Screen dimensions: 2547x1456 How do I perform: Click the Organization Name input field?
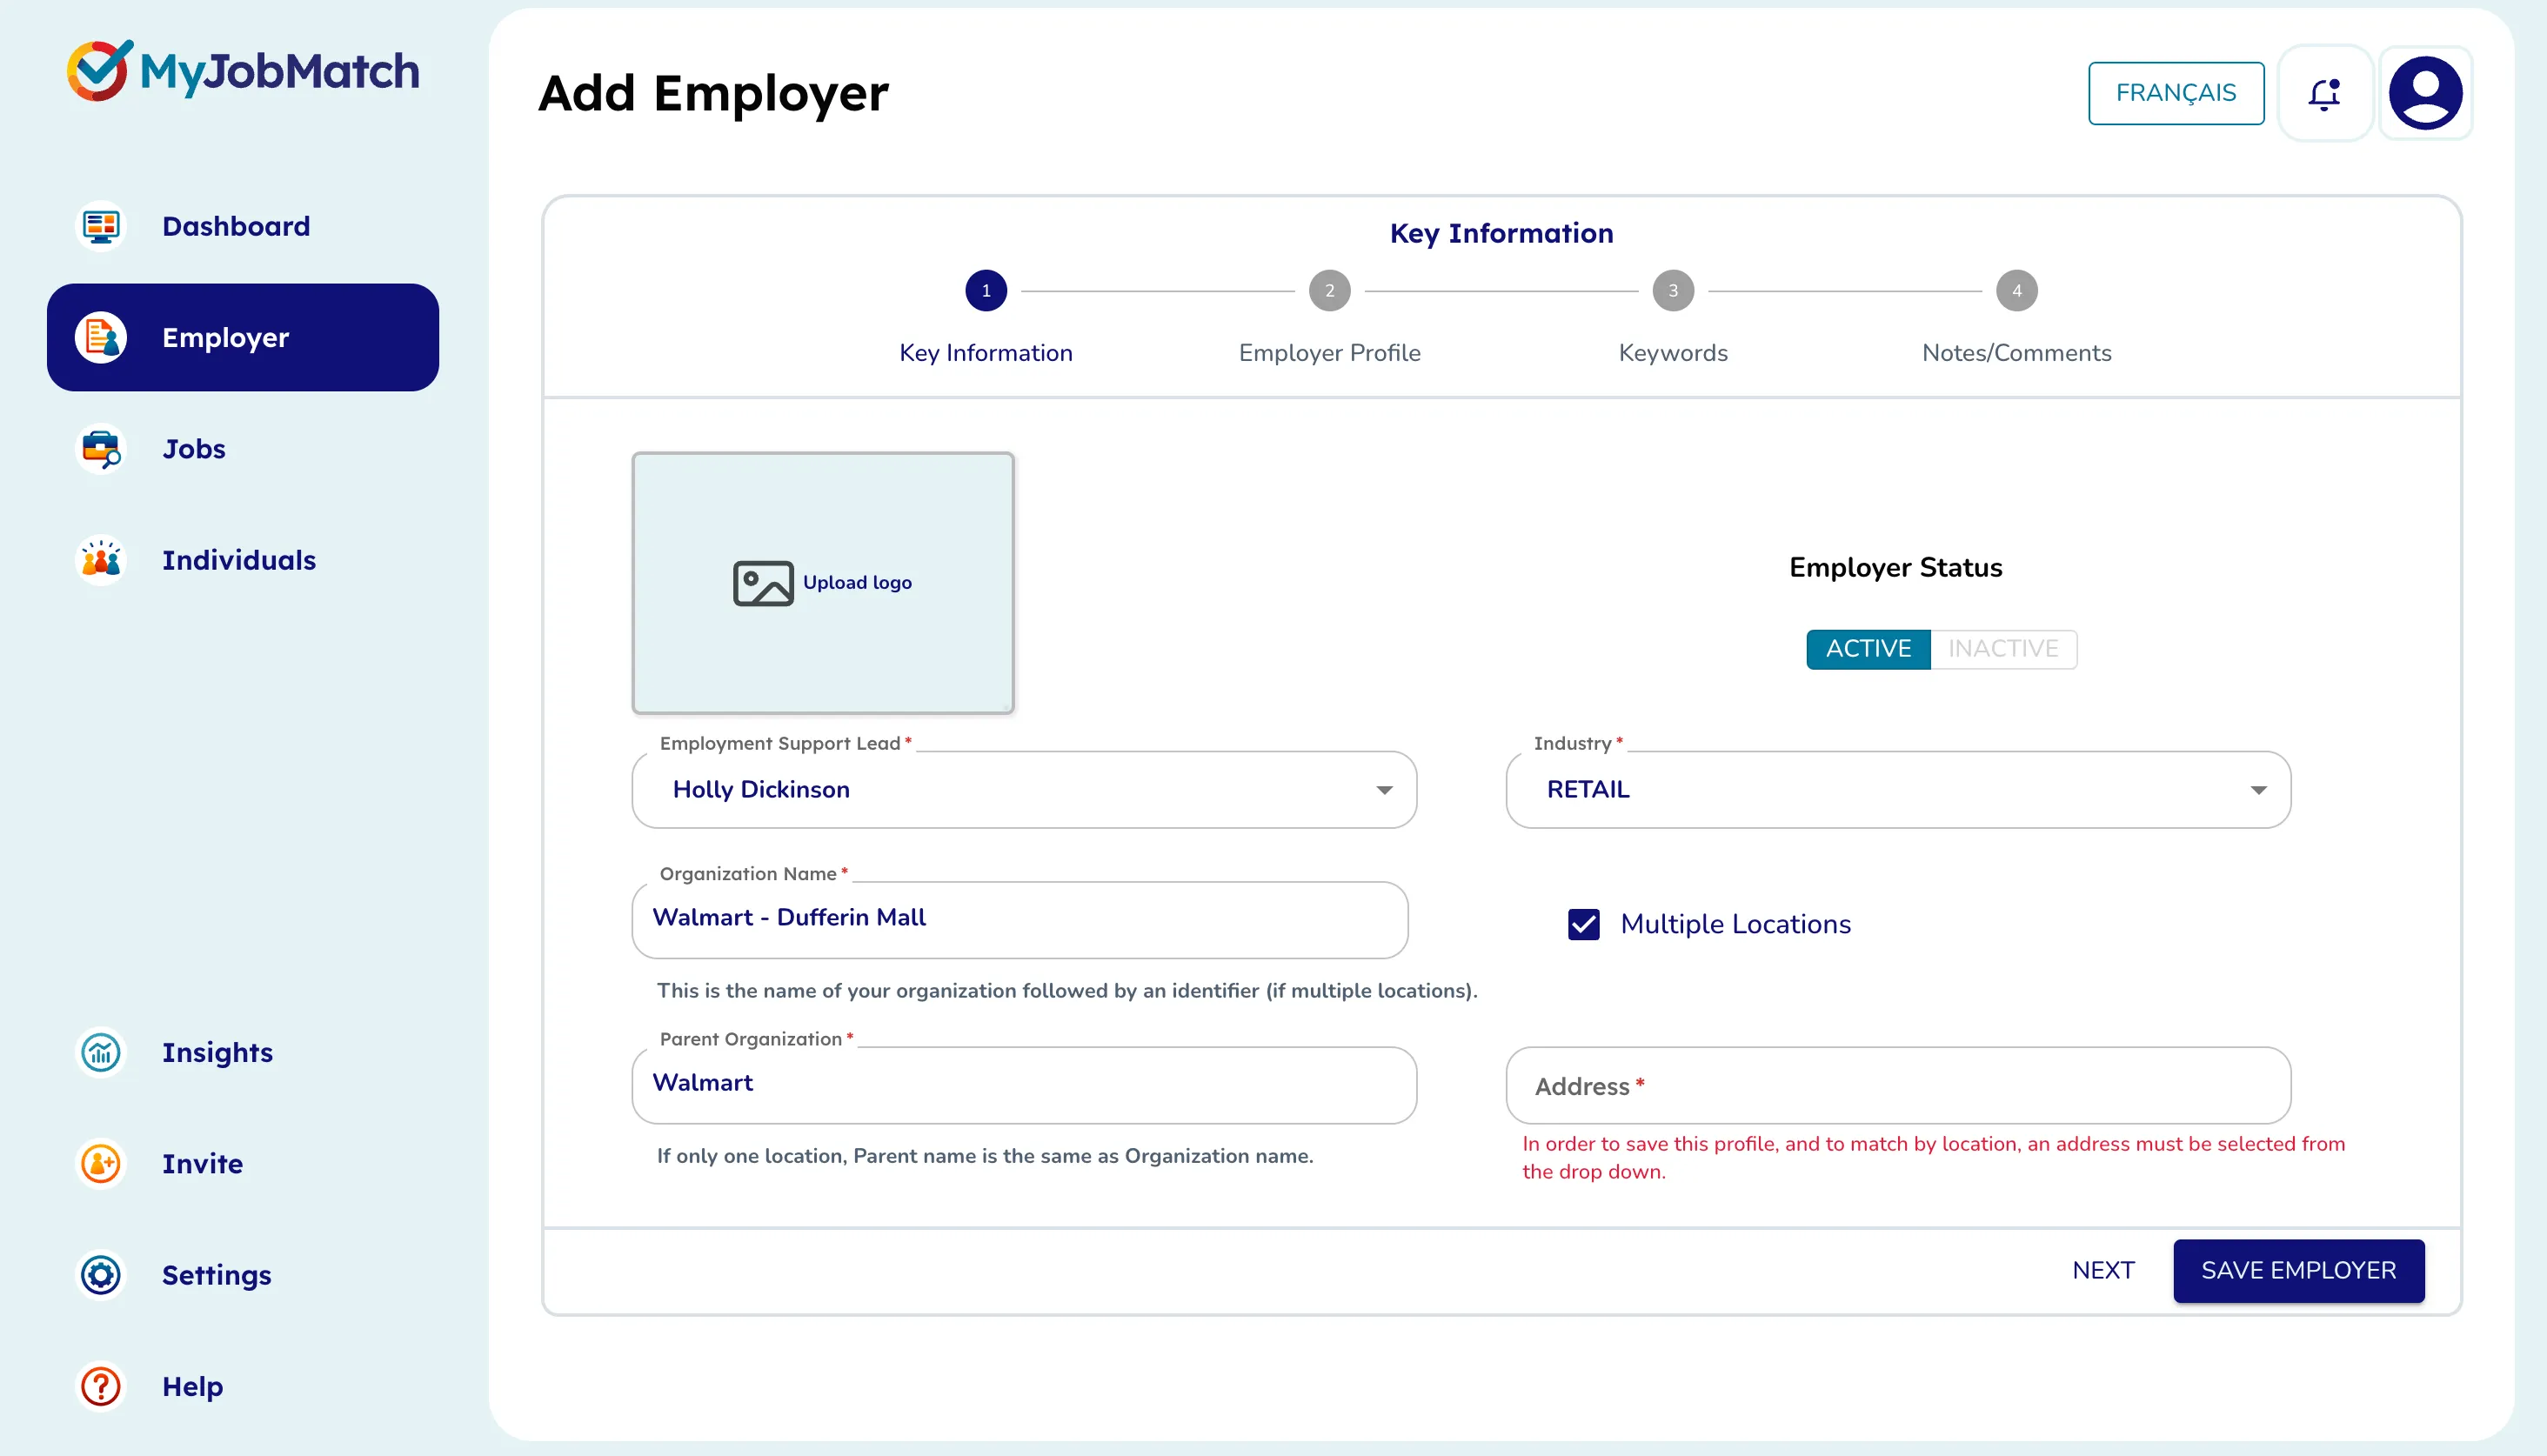coord(1019,917)
